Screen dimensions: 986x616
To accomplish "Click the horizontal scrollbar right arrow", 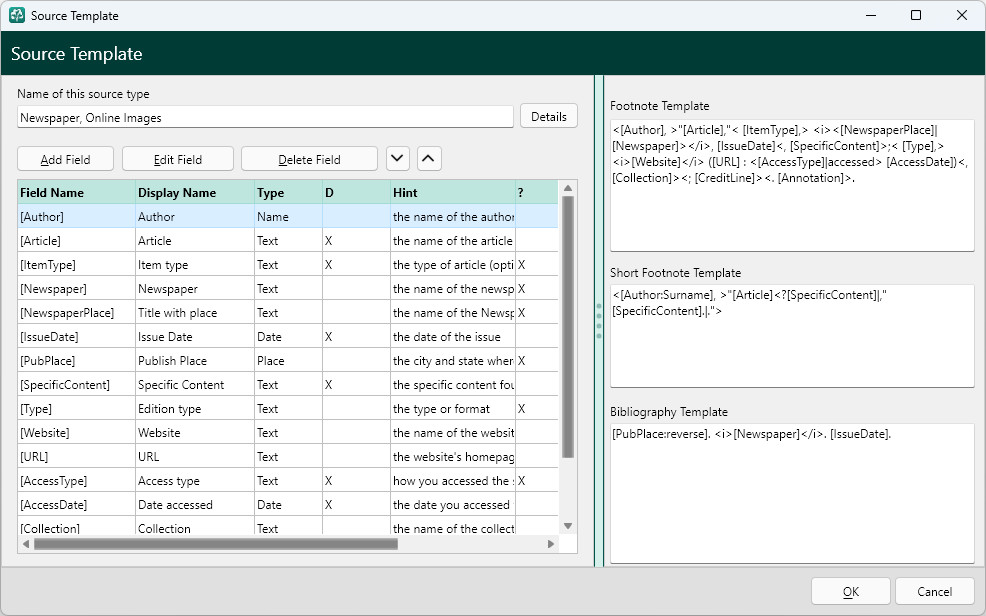I will click(x=551, y=544).
